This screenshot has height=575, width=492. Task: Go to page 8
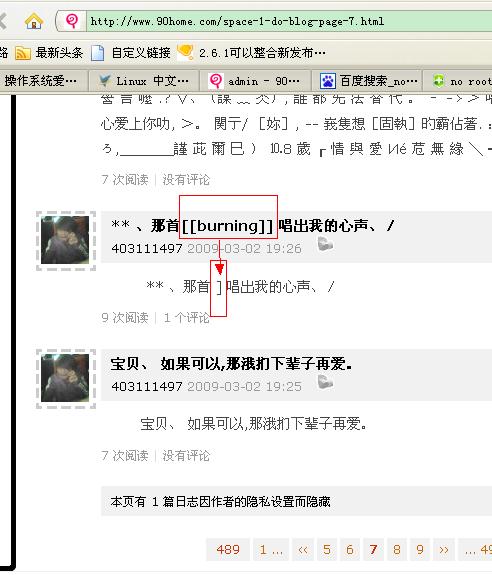click(x=397, y=549)
